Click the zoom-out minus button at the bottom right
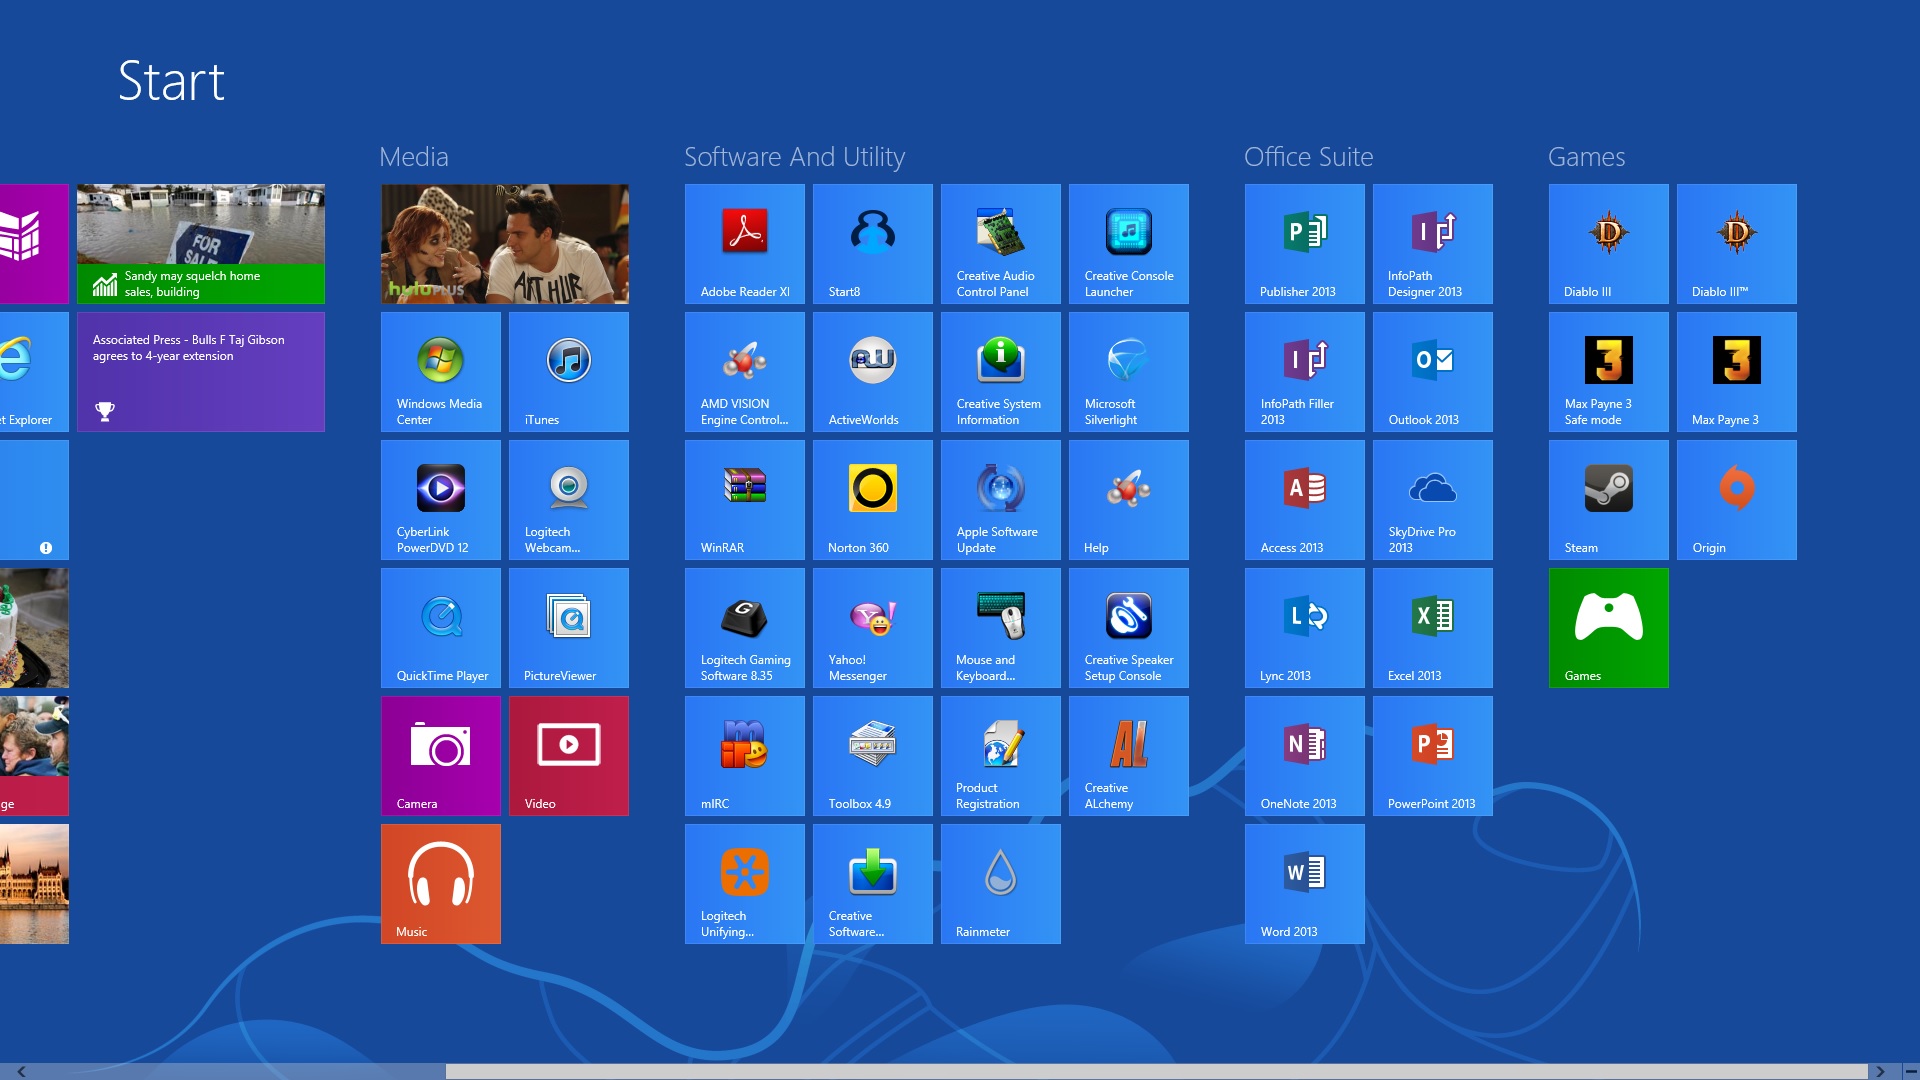This screenshot has width=1920, height=1080. (1910, 1071)
